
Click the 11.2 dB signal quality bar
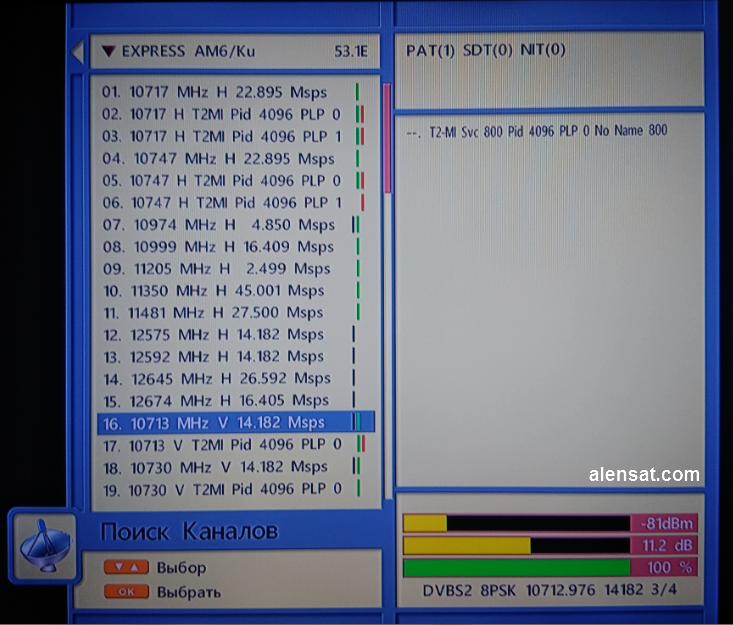516,545
